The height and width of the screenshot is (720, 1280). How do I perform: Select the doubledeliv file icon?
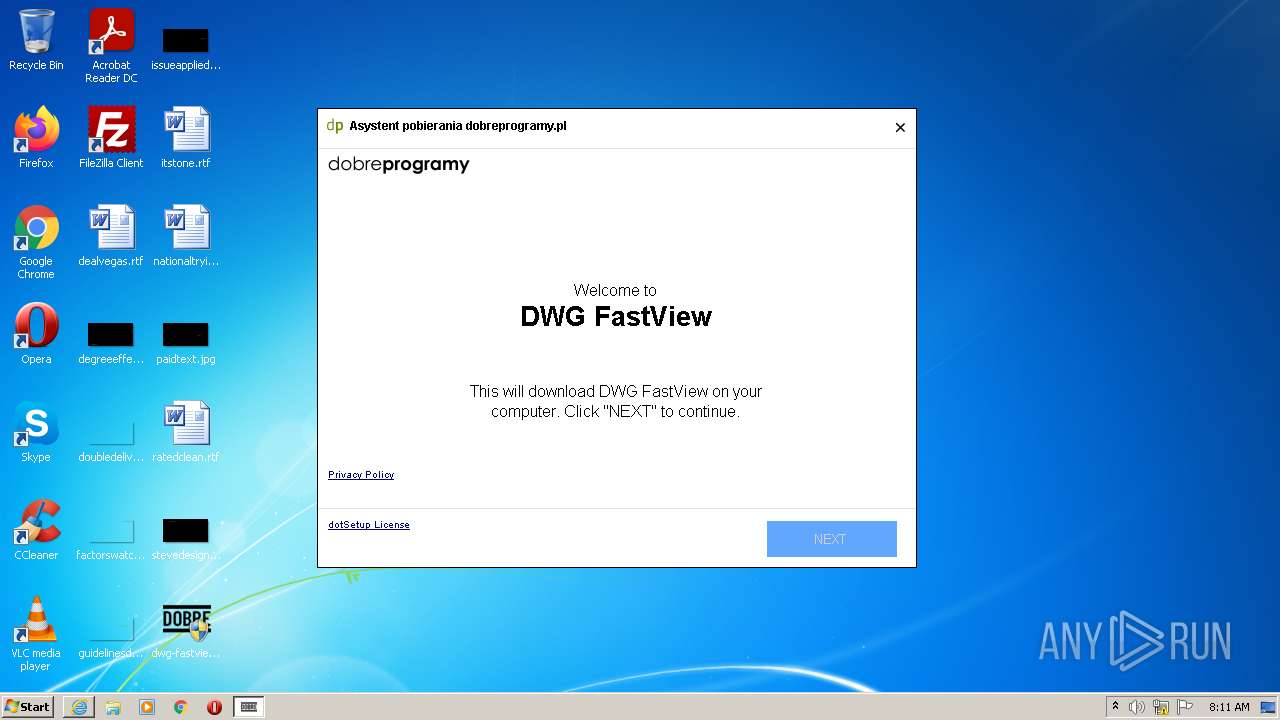(x=111, y=441)
